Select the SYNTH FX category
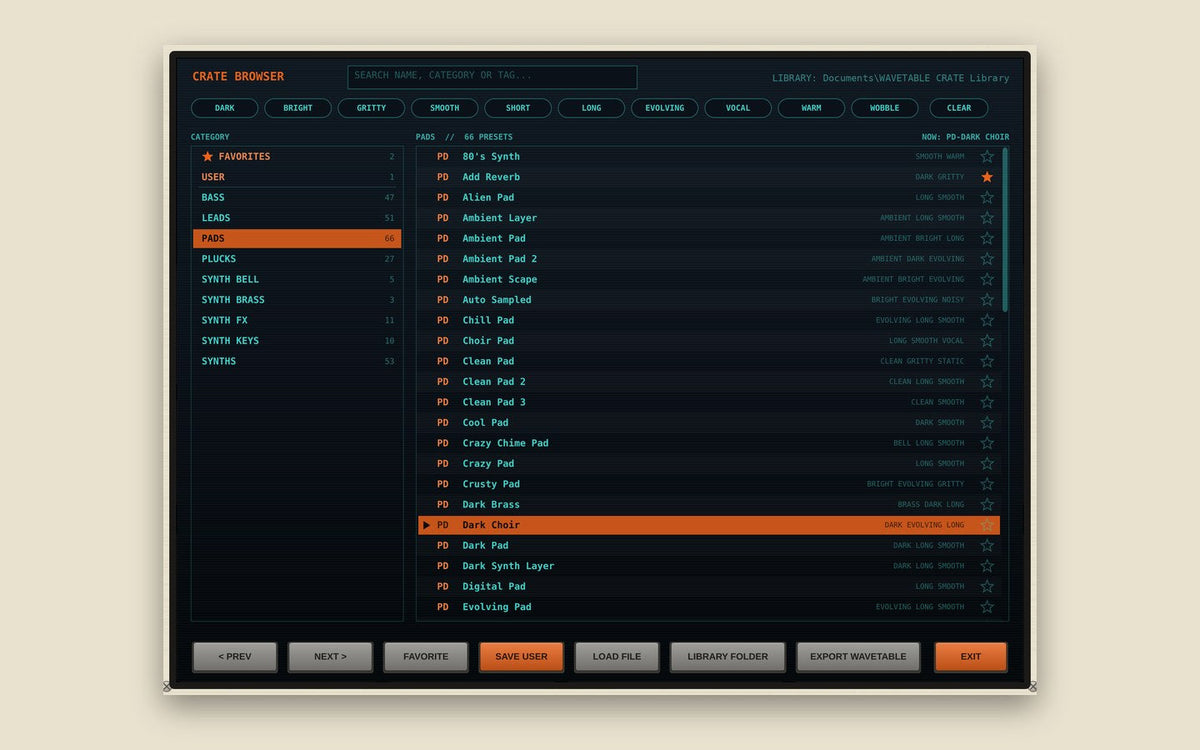Image resolution: width=1200 pixels, height=750 pixels. pyautogui.click(x=297, y=321)
